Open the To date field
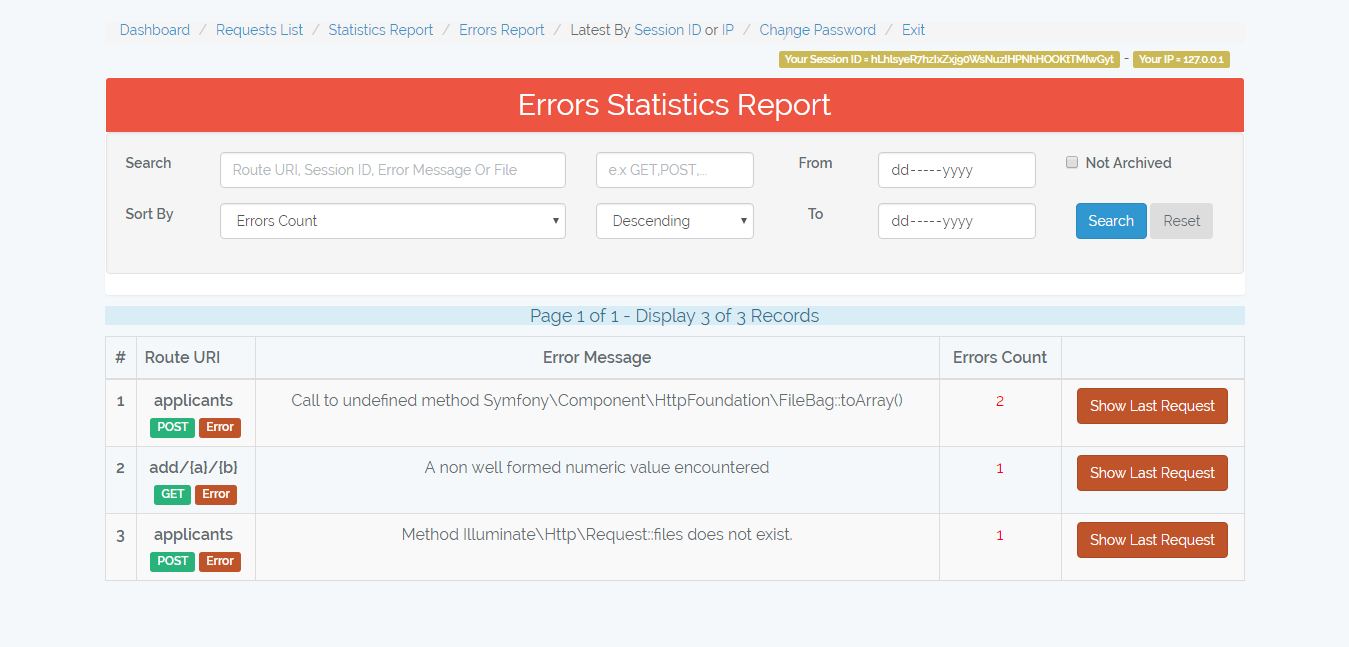This screenshot has width=1349, height=647. coord(957,221)
